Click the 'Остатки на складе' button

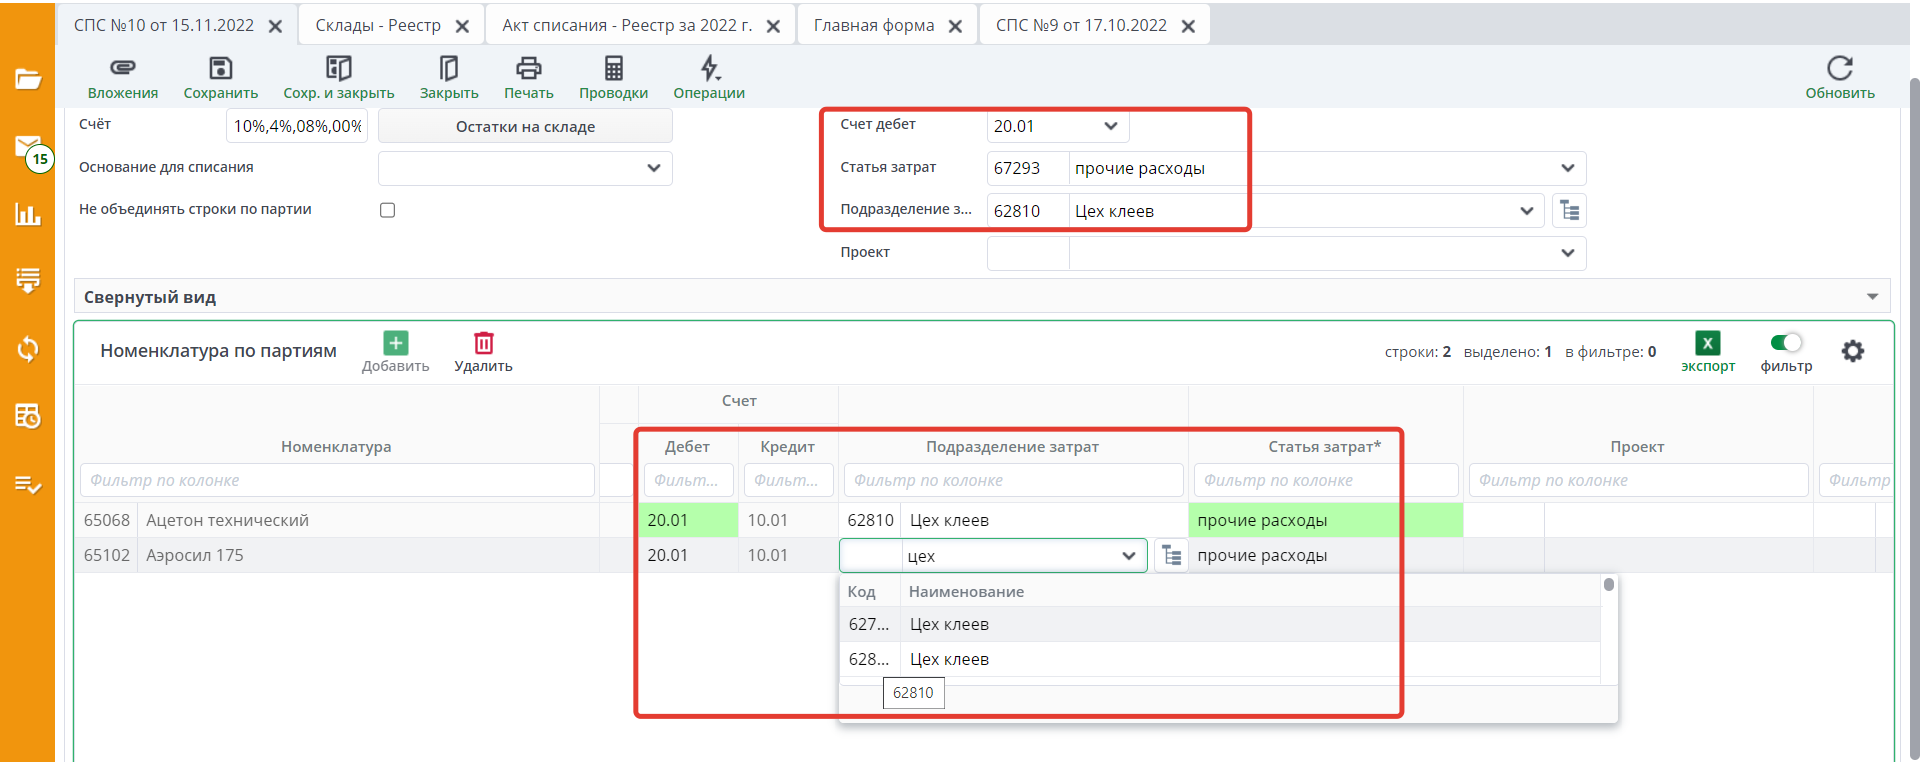(x=525, y=126)
